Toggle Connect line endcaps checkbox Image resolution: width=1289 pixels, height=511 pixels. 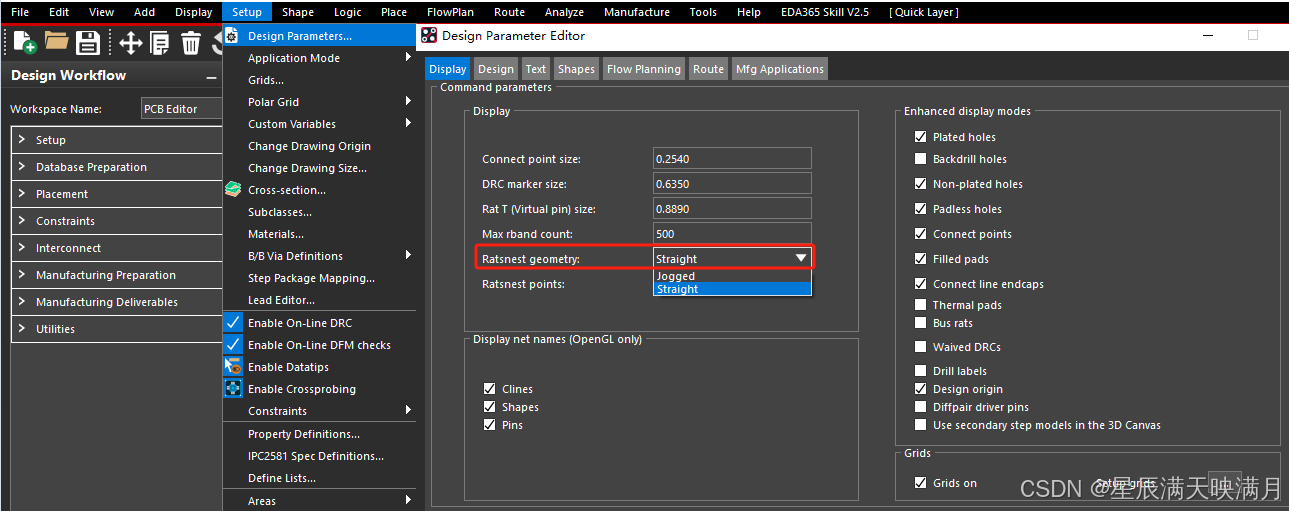(x=921, y=284)
